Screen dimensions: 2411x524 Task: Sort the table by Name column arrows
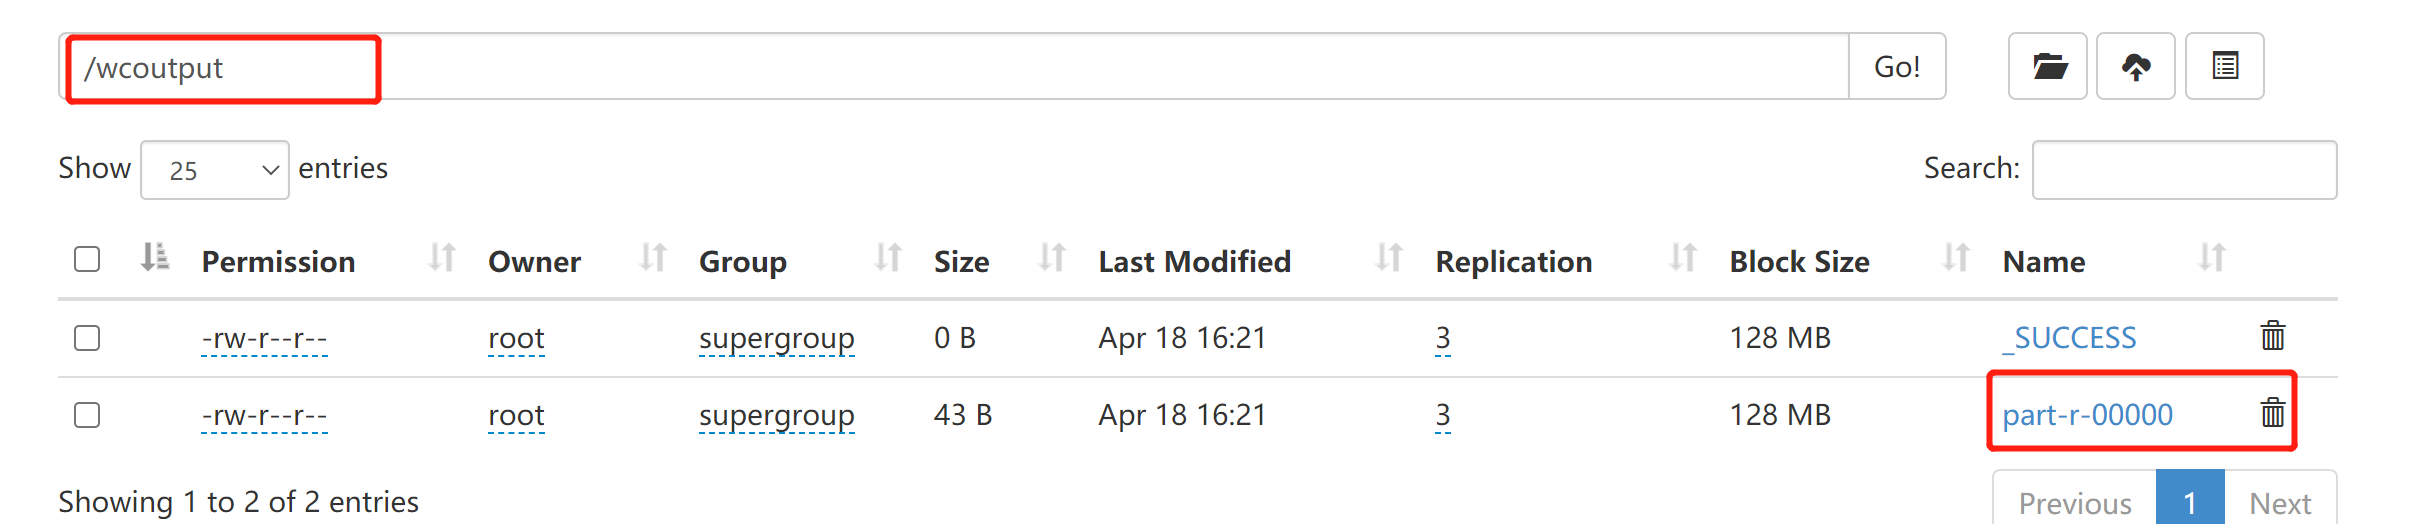tap(2212, 259)
